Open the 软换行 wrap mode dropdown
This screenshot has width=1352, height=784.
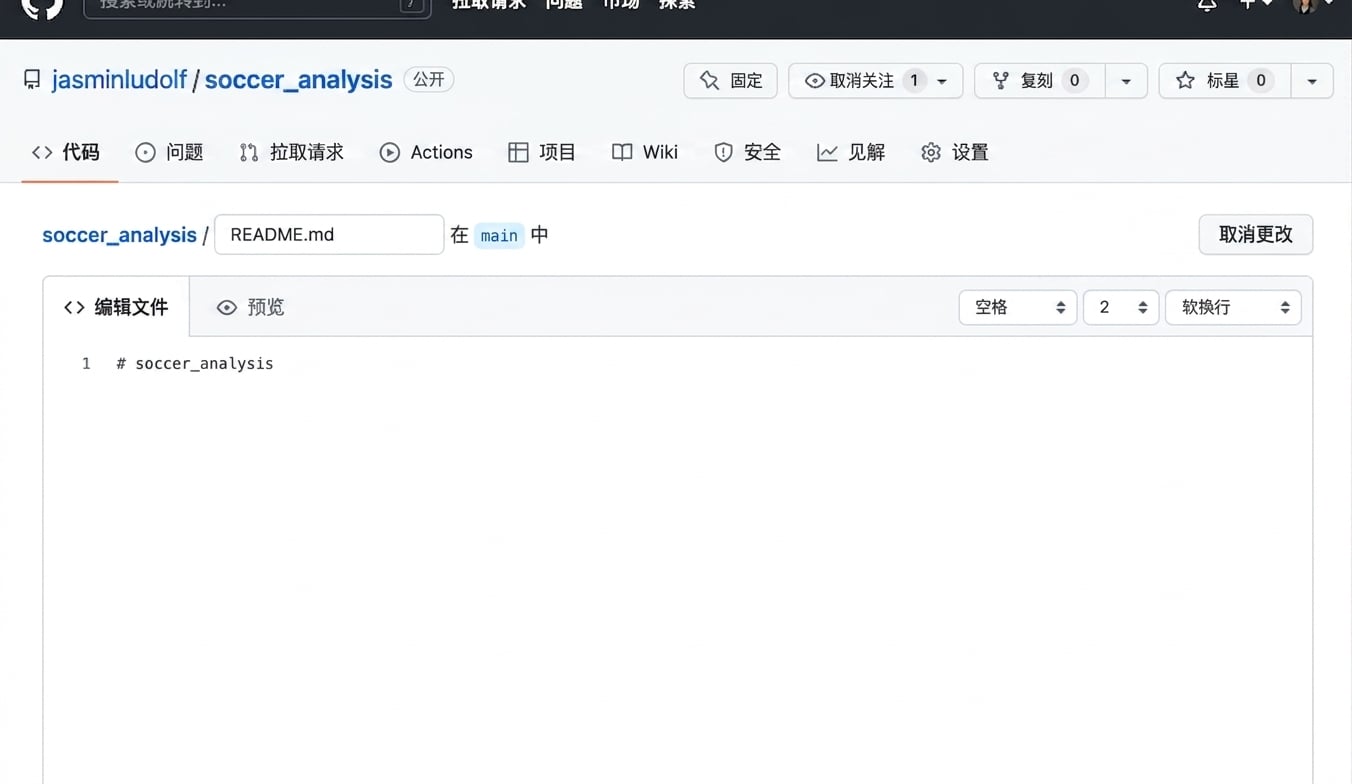coord(1233,307)
